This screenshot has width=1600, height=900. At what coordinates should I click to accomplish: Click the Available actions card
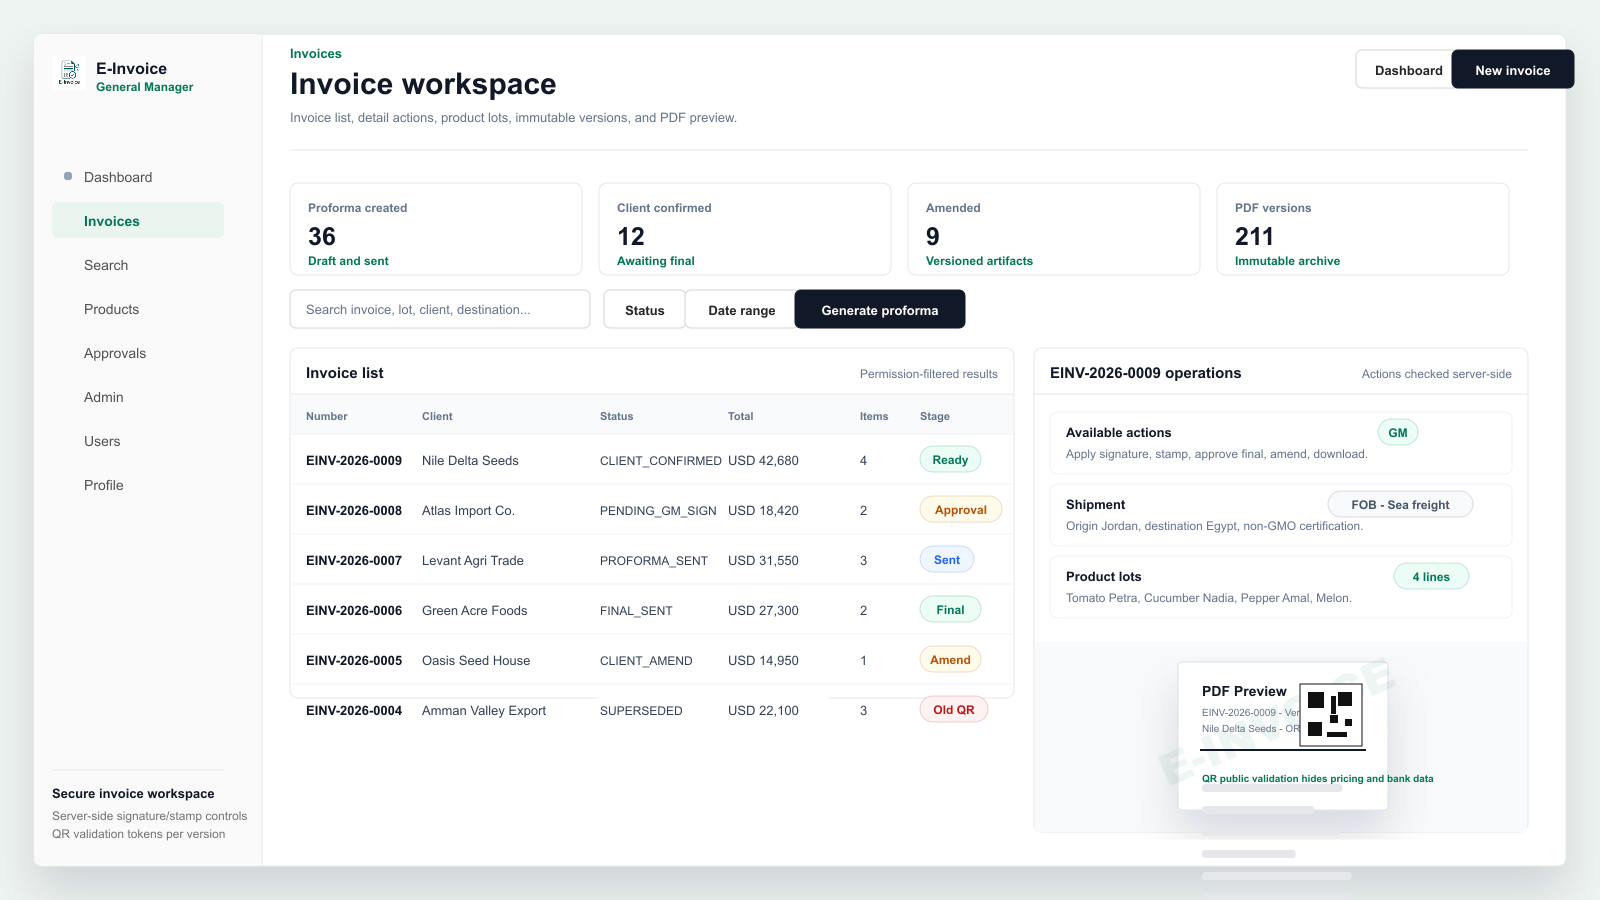[x=1281, y=443]
